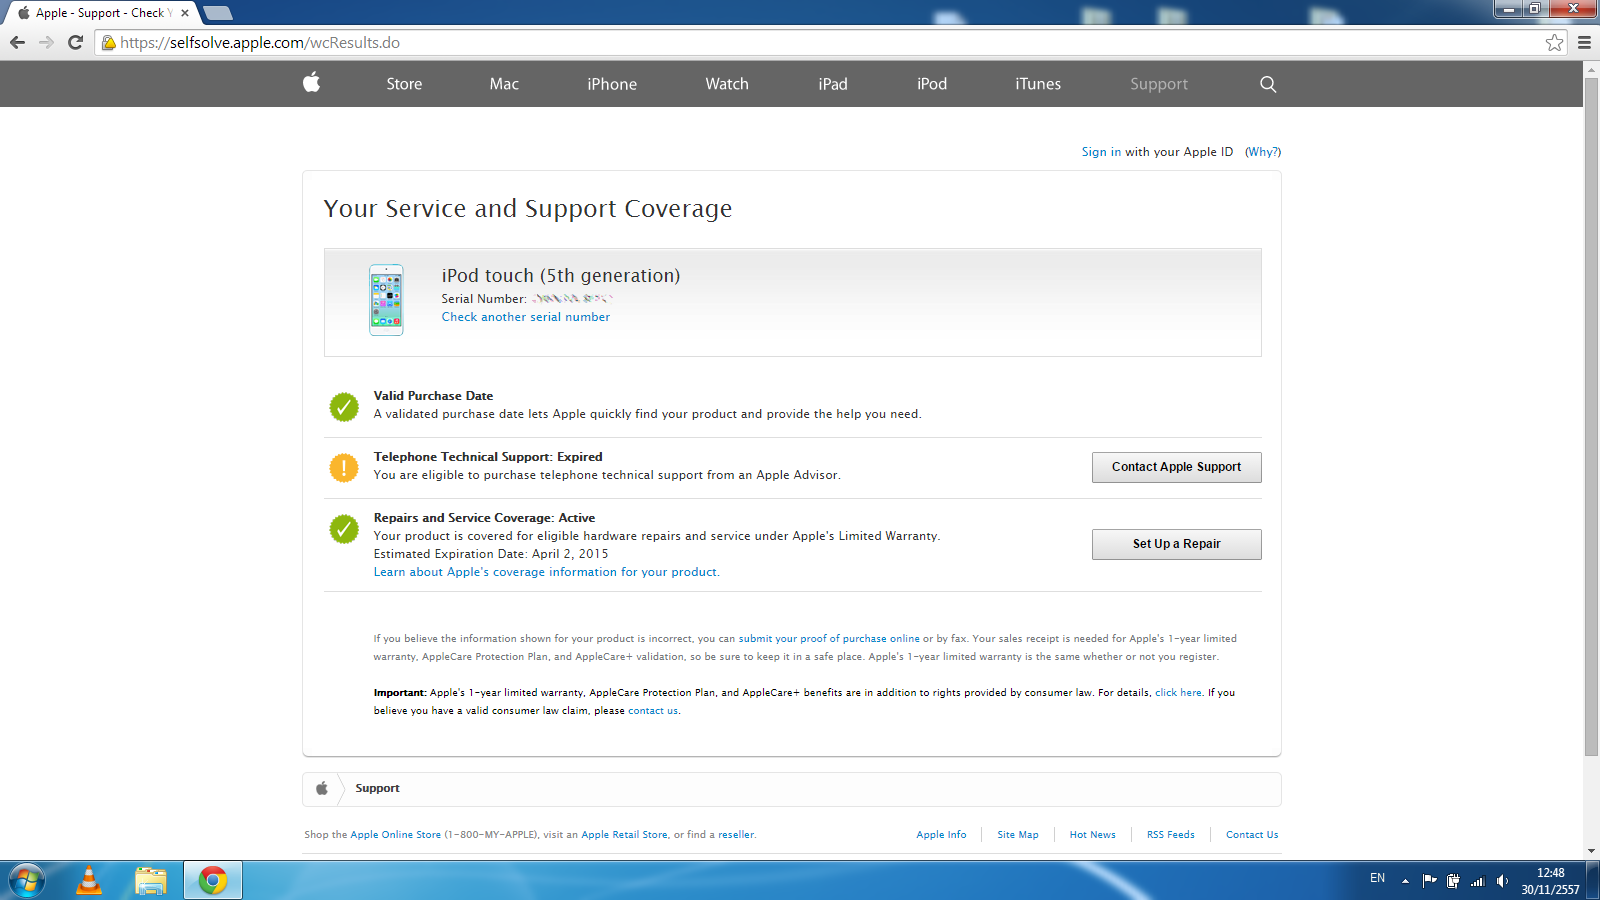Click the power icon in the system tray
1600x900 pixels.
1453,881
